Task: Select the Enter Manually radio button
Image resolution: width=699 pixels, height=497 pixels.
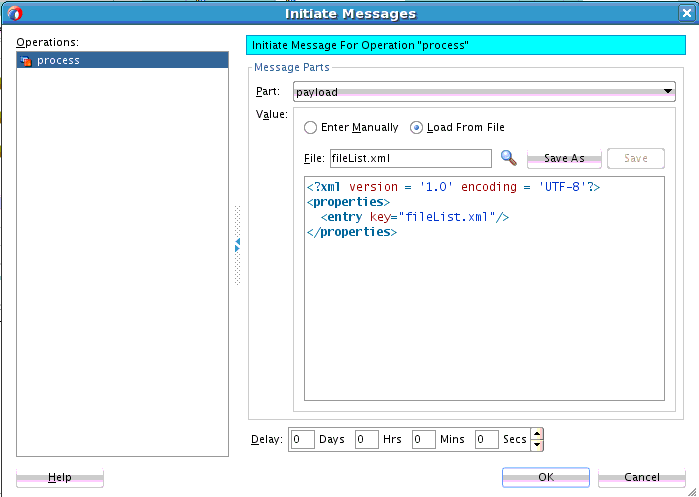Action: coord(310,128)
